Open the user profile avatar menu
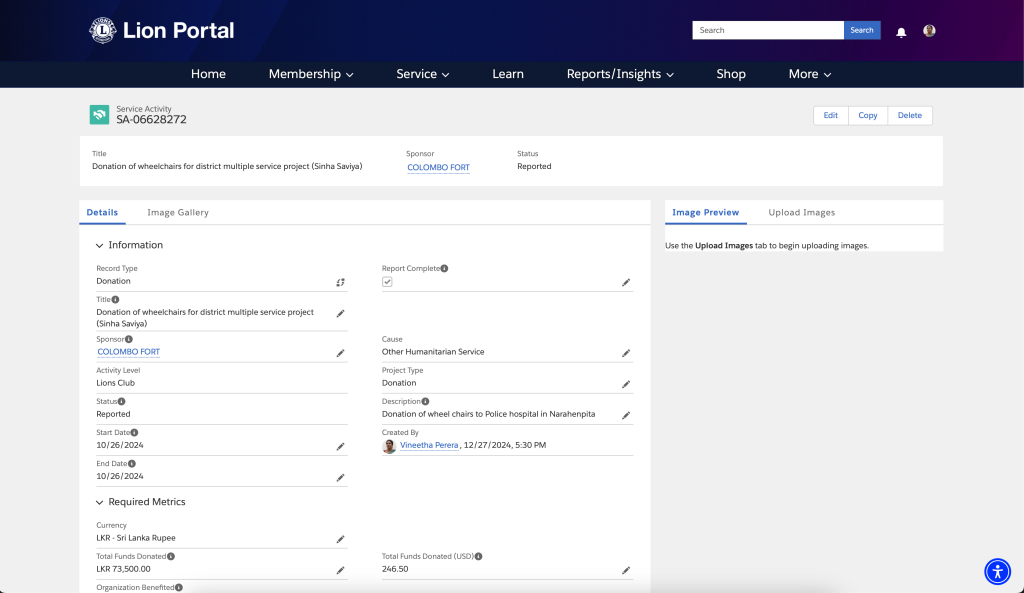Viewport: 1024px width, 593px height. point(929,31)
